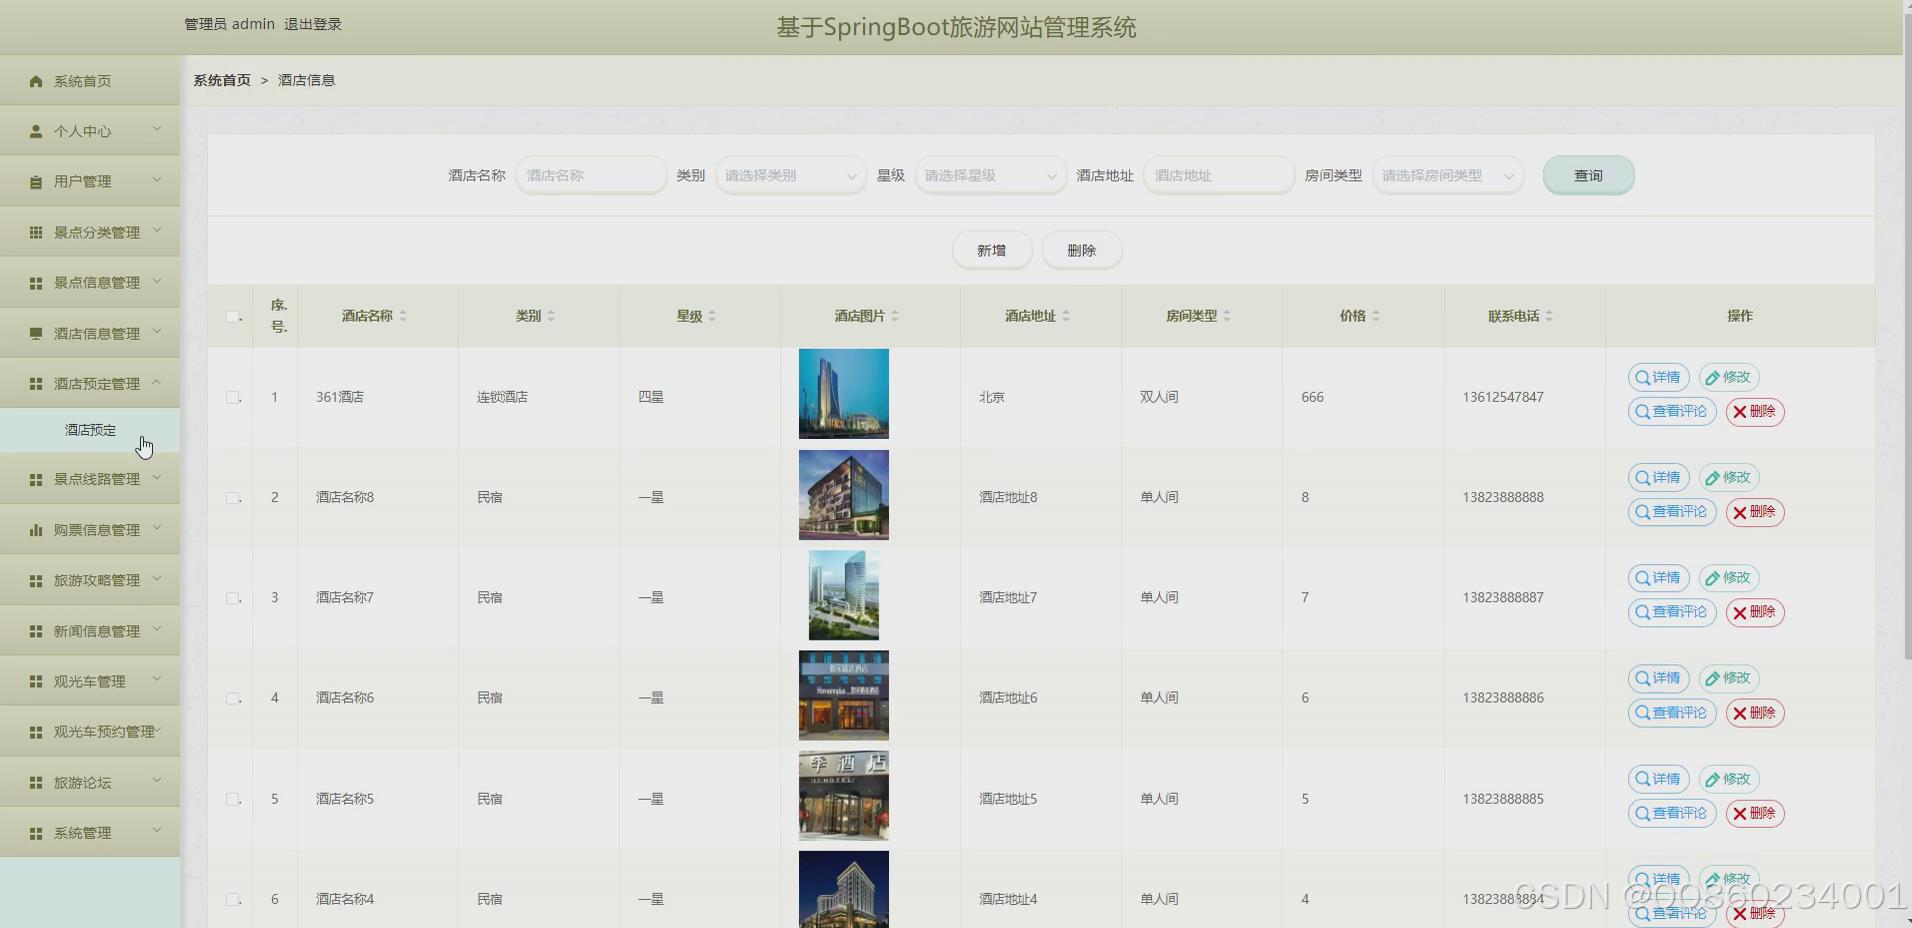Screen dimensions: 1912x928
Task: Click the home icon beside 系统首页
Action: pyautogui.click(x=36, y=81)
